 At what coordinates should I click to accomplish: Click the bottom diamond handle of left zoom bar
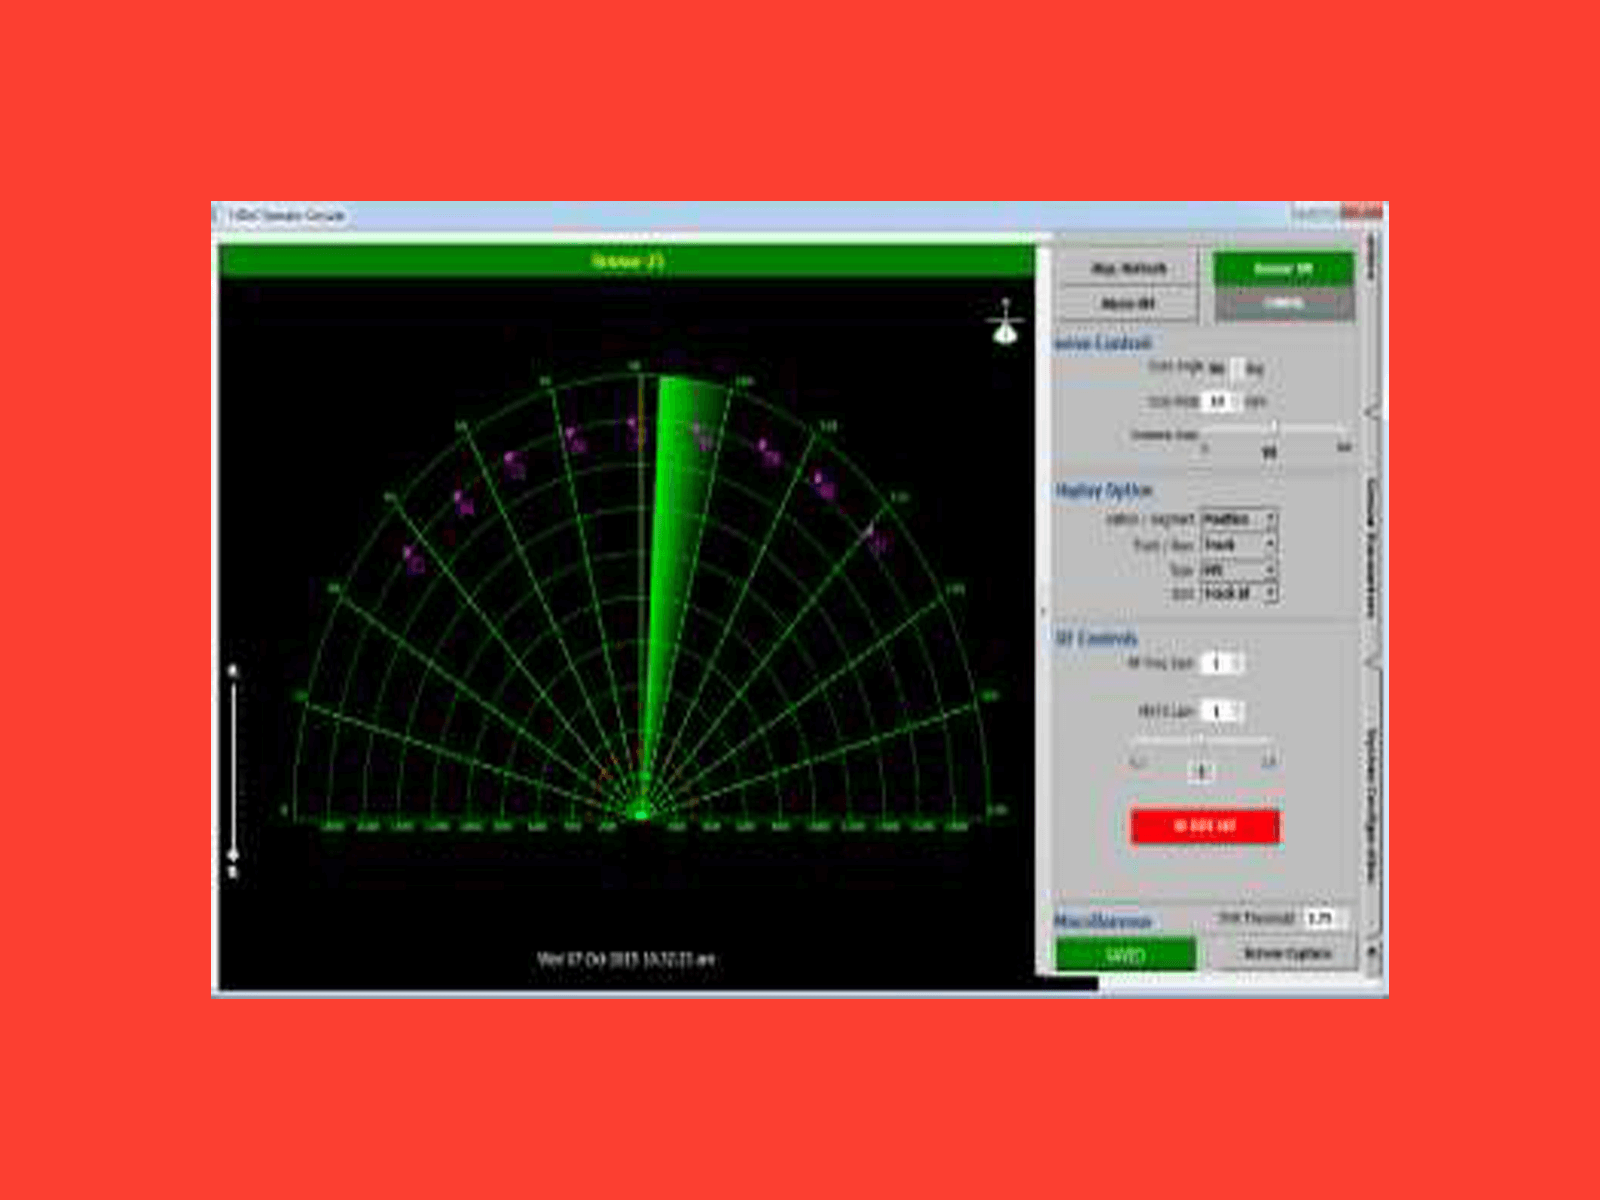pos(234,855)
